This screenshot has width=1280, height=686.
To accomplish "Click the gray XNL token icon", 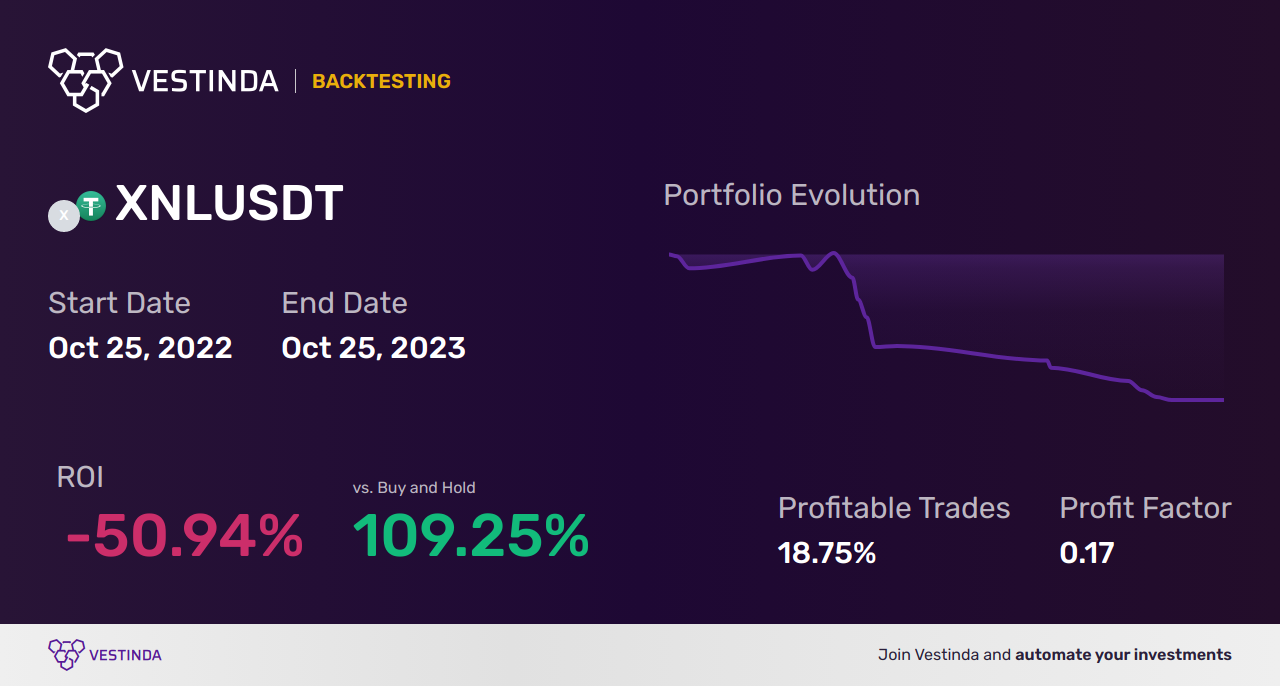I will 64,215.
